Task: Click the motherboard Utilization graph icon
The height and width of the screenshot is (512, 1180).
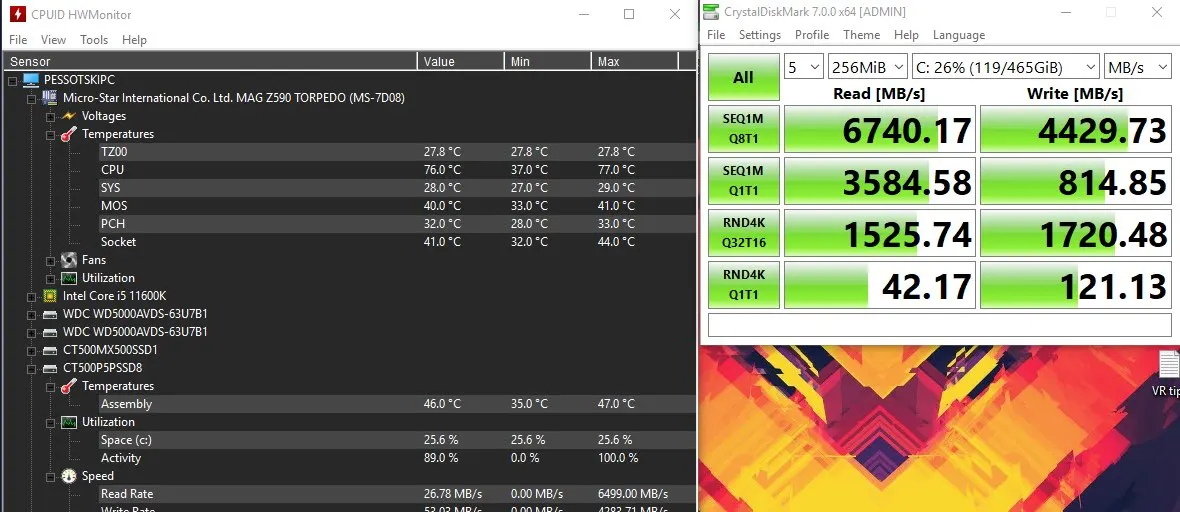Action: point(68,278)
